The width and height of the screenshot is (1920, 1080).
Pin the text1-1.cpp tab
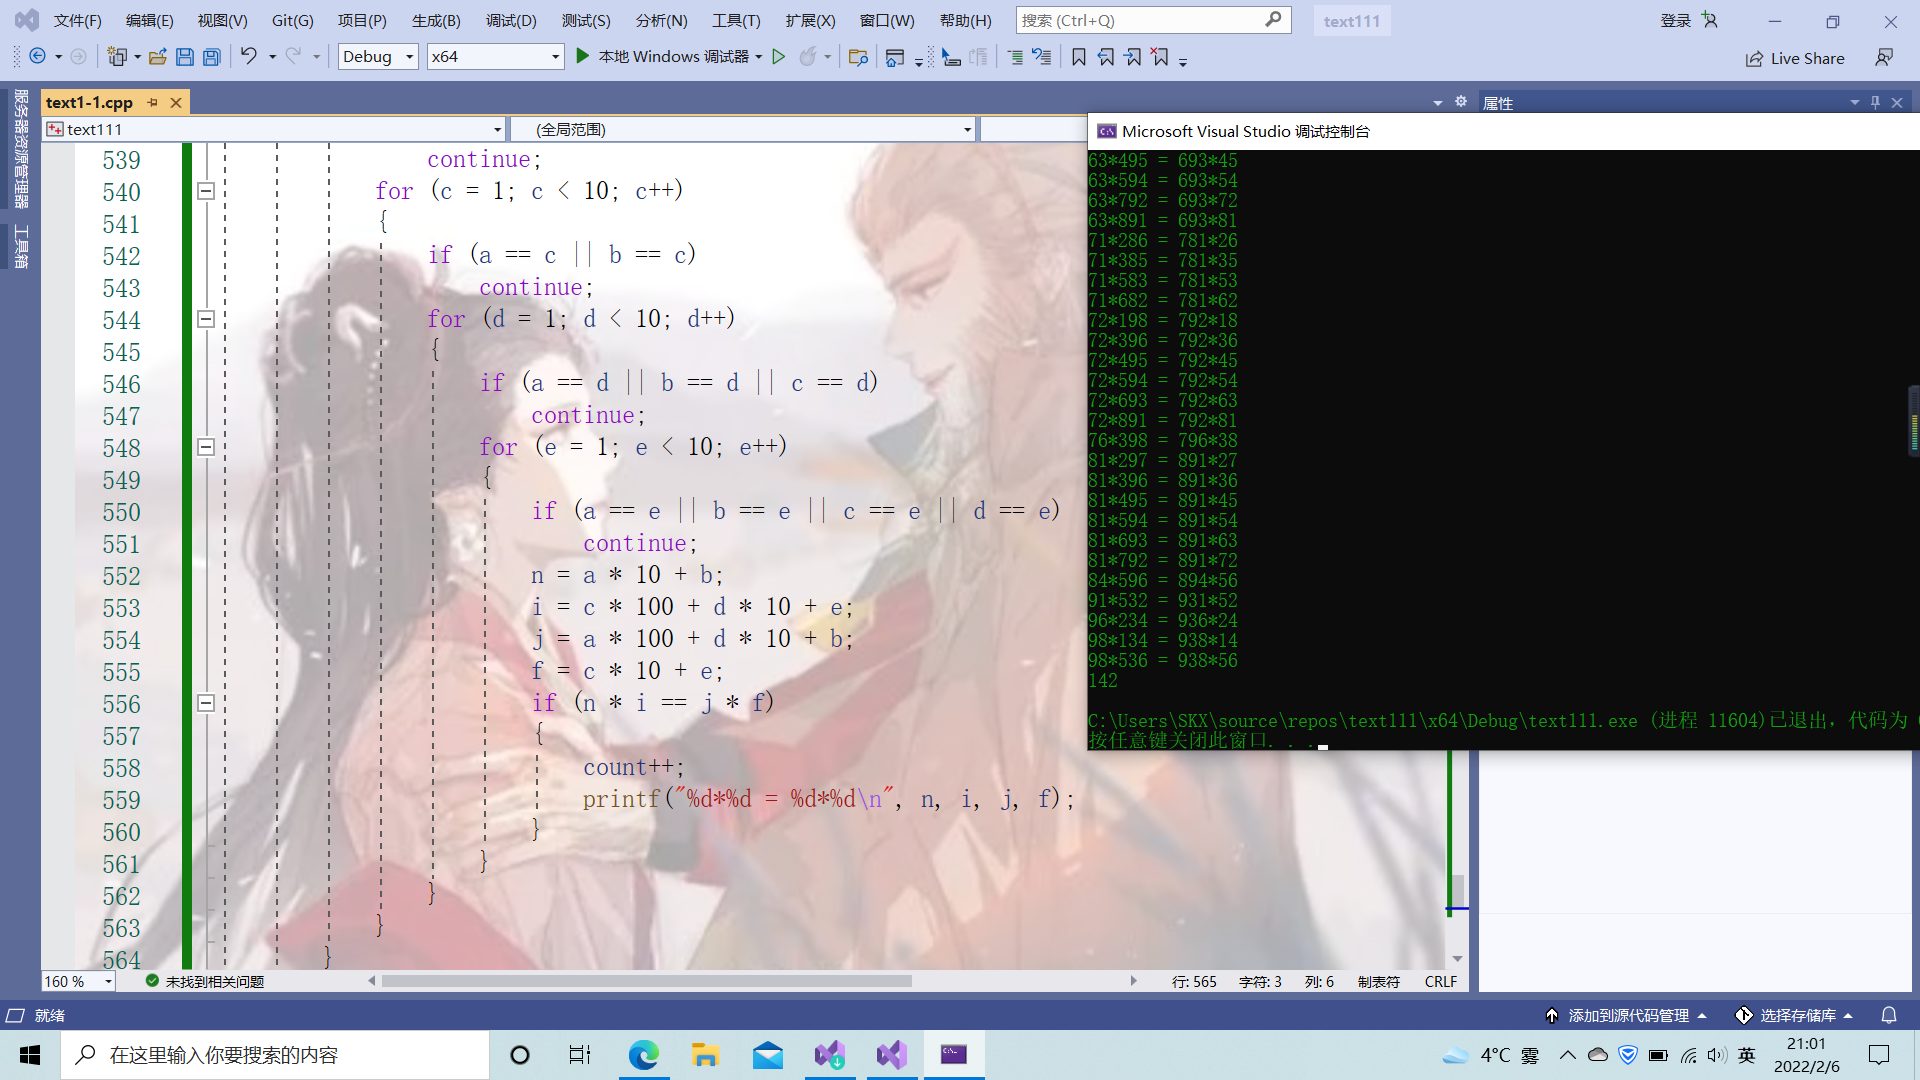[153, 102]
